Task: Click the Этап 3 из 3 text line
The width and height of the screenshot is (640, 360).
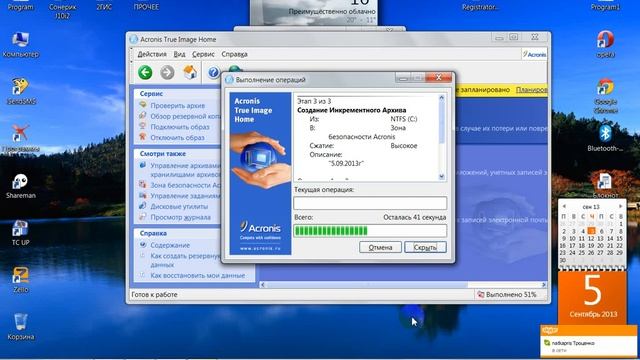Action: click(x=314, y=101)
